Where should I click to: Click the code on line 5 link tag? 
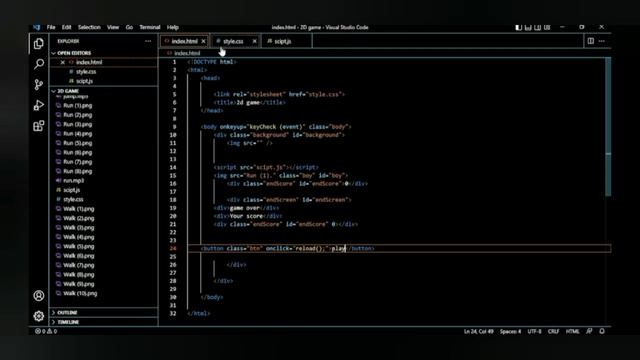(x=279, y=94)
